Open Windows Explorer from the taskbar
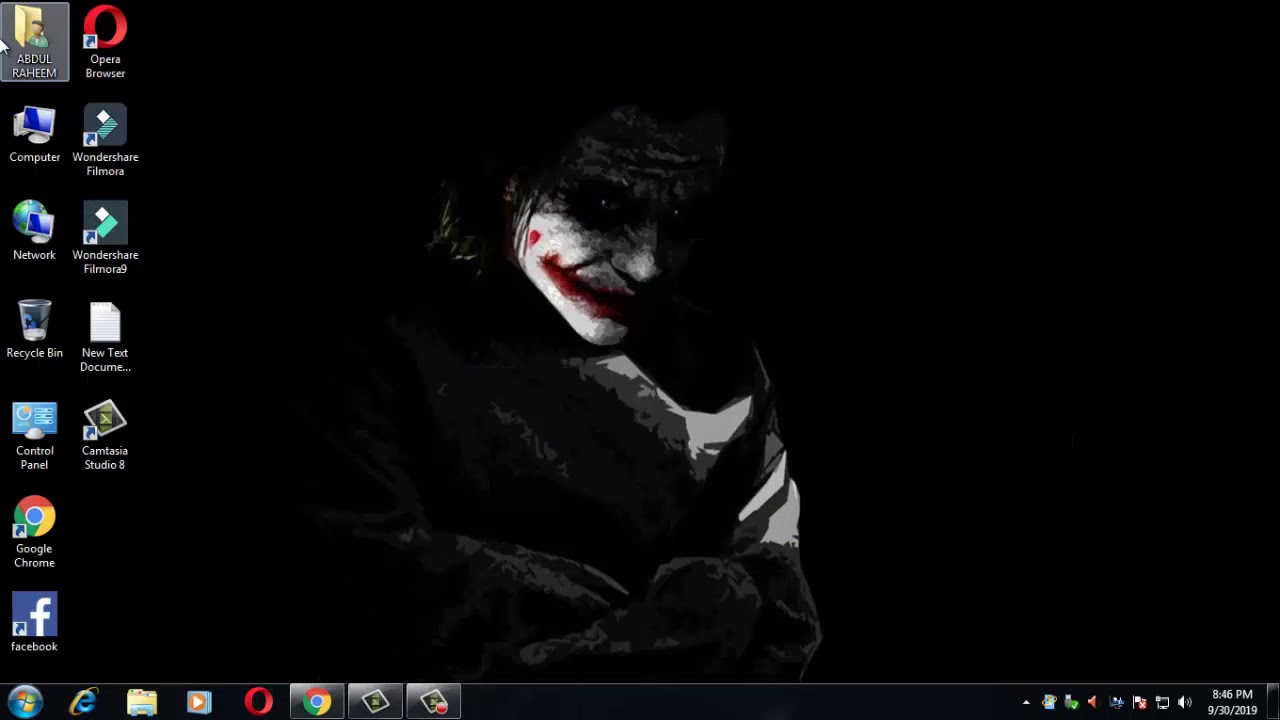This screenshot has height=720, width=1280. 142,702
